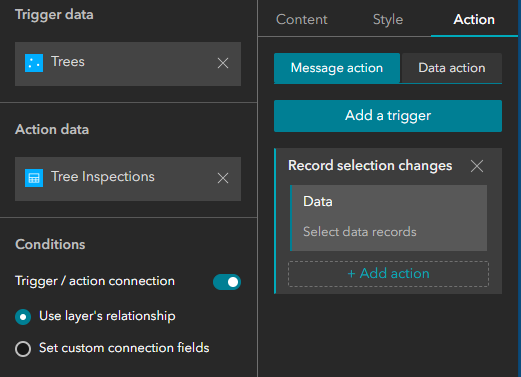Screen dimensions: 521x377
Task: Remove Trees trigger data with X
Action: 223,63
